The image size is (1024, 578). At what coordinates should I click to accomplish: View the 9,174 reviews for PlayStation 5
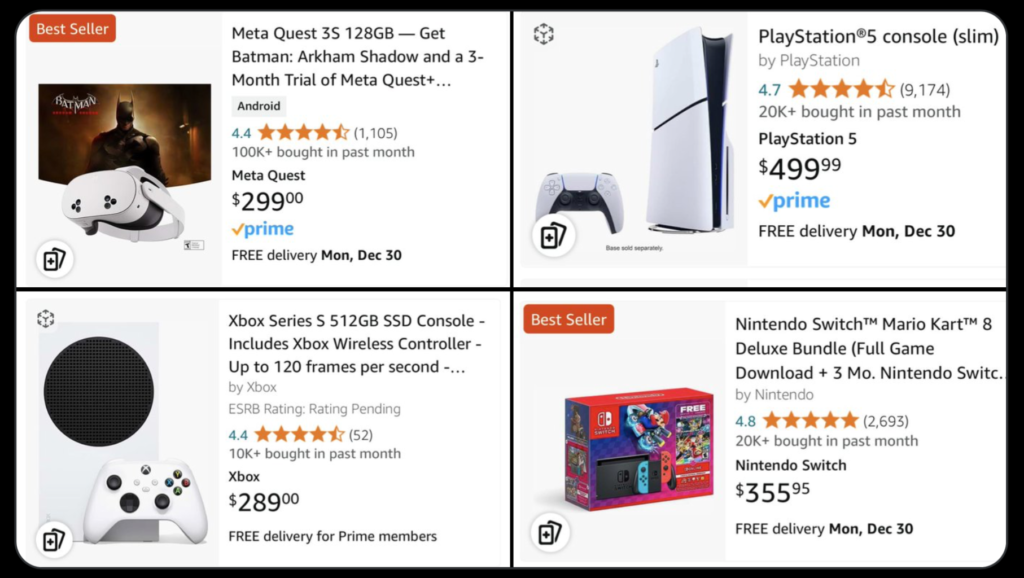925,89
